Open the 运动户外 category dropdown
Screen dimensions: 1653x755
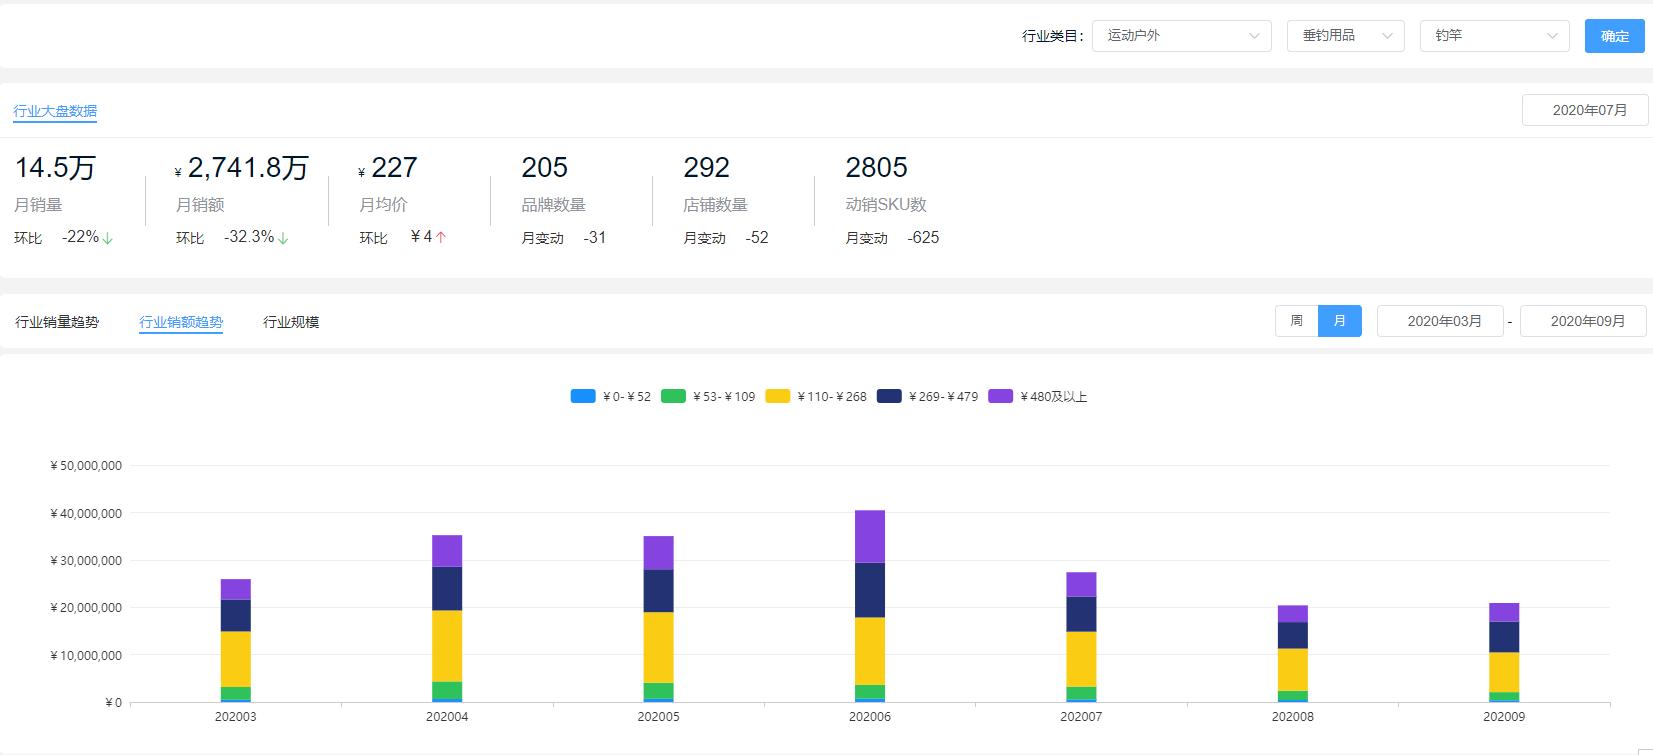(x=1181, y=36)
